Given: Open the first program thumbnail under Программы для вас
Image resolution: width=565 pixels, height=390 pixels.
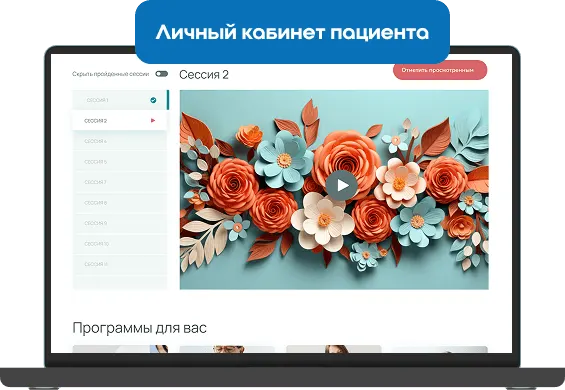Looking at the screenshot, I should click(120, 349).
